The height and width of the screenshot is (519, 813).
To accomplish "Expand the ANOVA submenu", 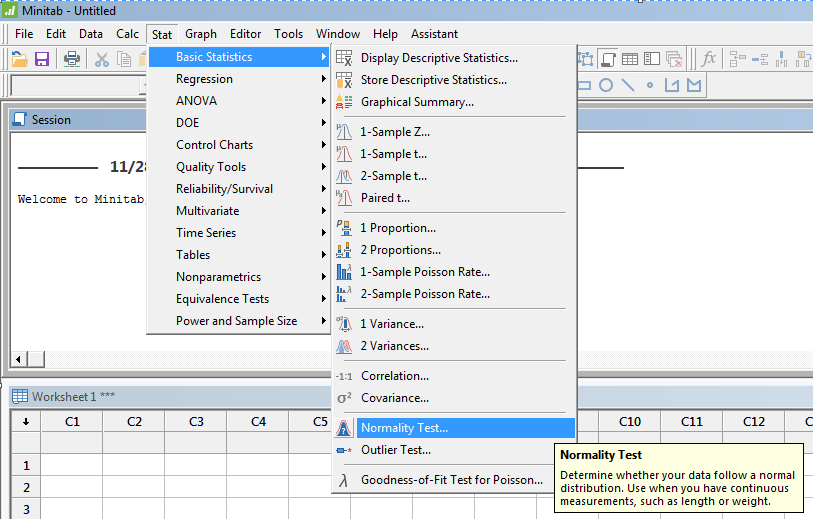I will point(239,101).
